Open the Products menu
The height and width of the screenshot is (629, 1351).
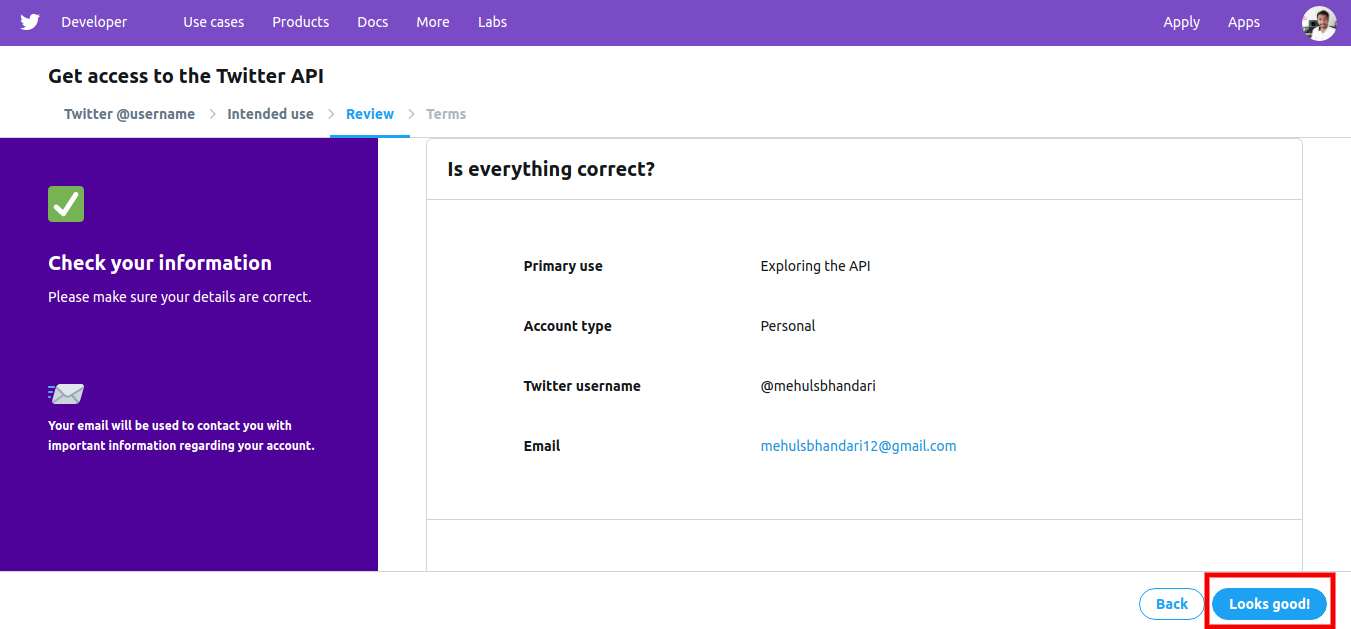[x=300, y=22]
